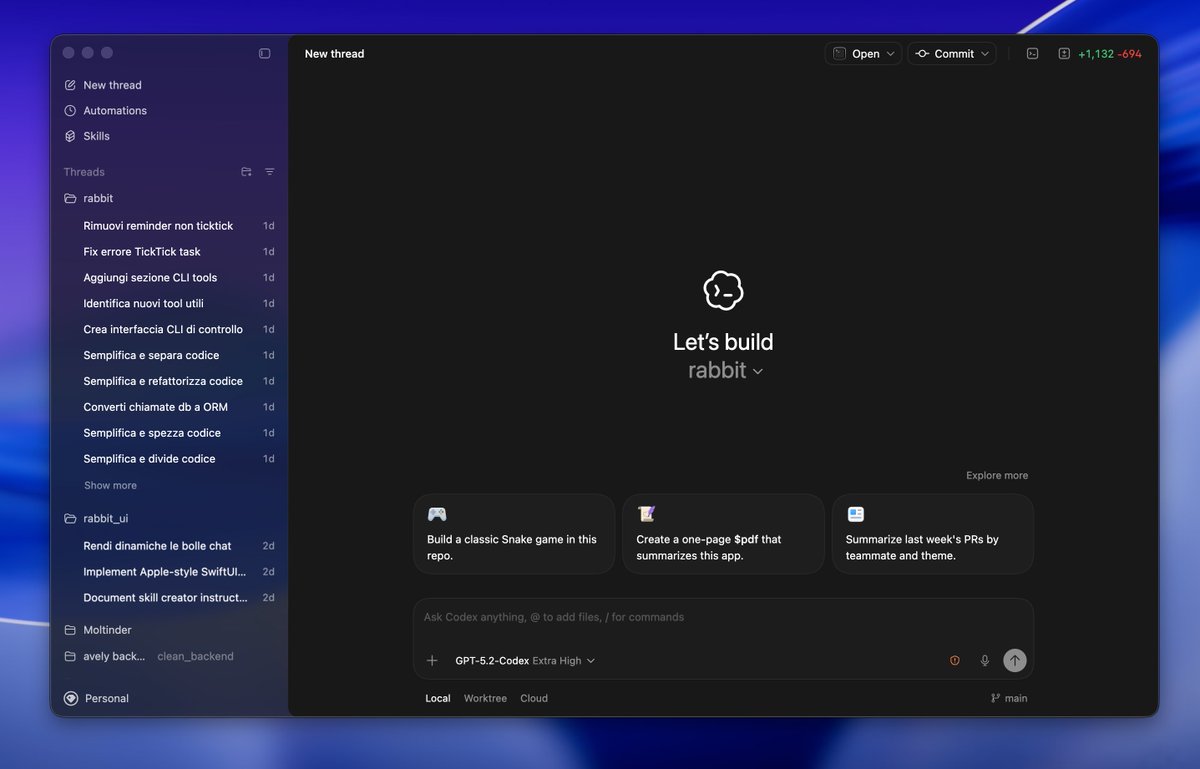The height and width of the screenshot is (769, 1200).
Task: Switch to the Cloud tab
Action: [533, 698]
